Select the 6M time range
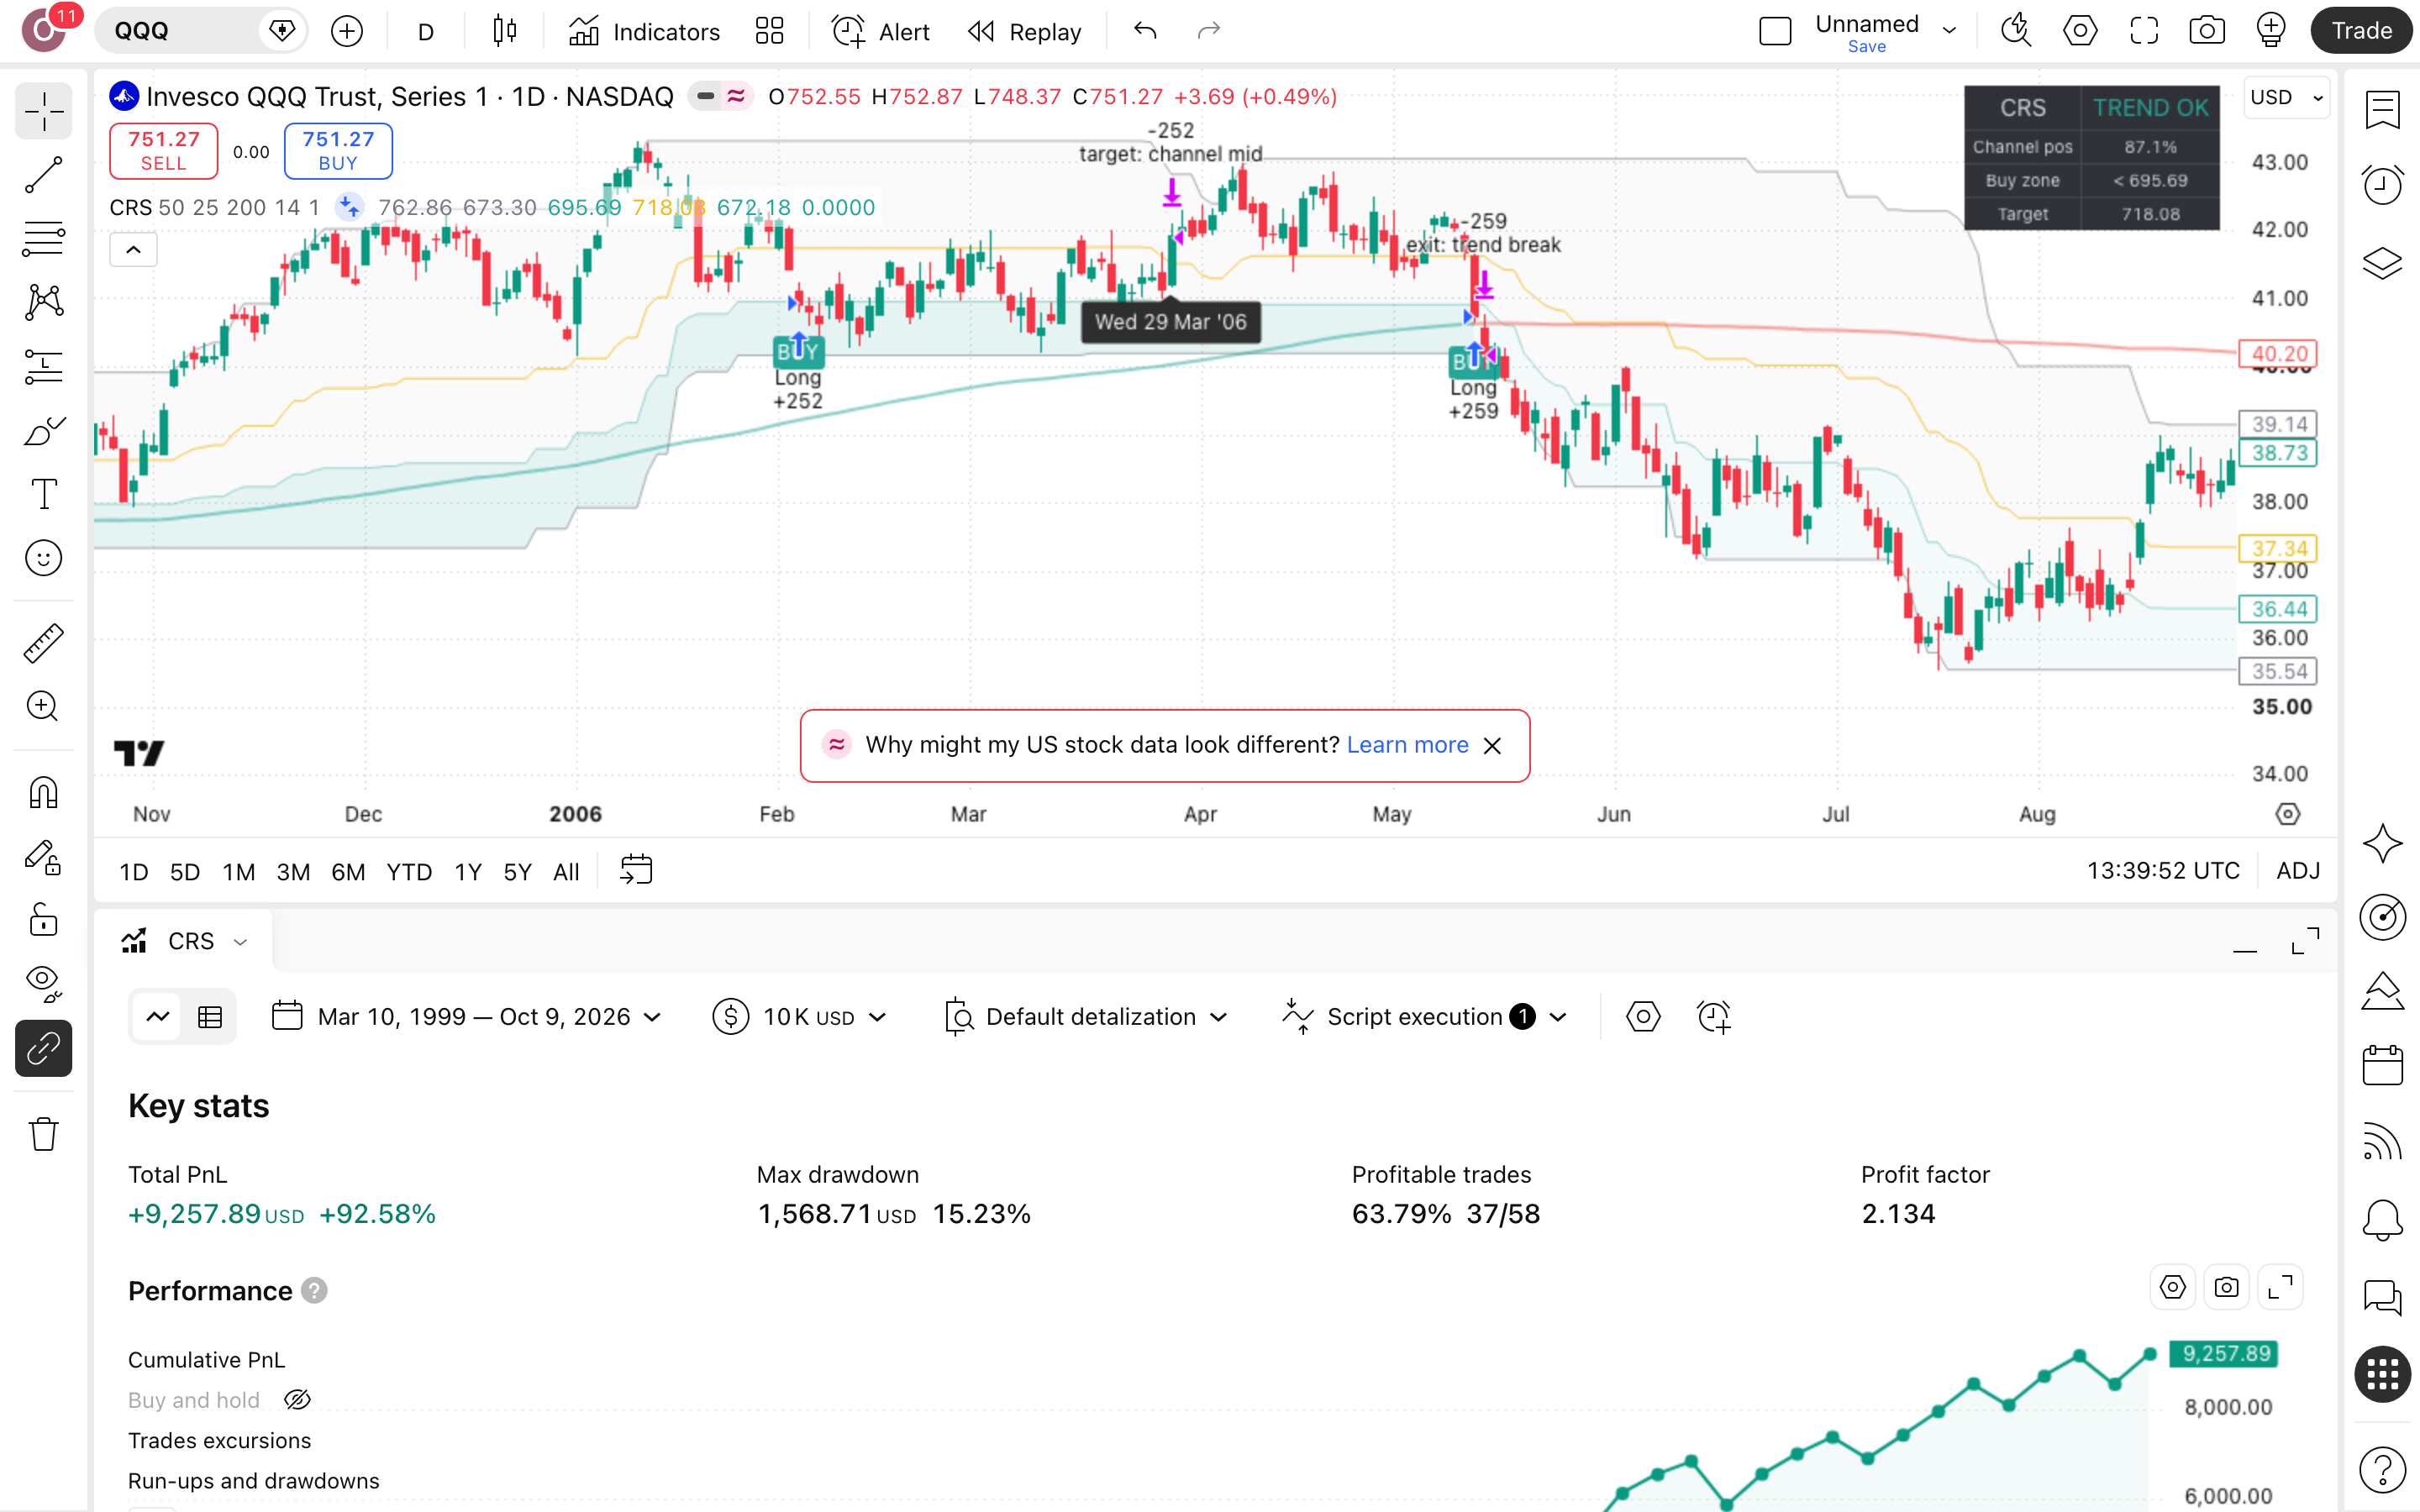The image size is (2420, 1512). pyautogui.click(x=348, y=872)
